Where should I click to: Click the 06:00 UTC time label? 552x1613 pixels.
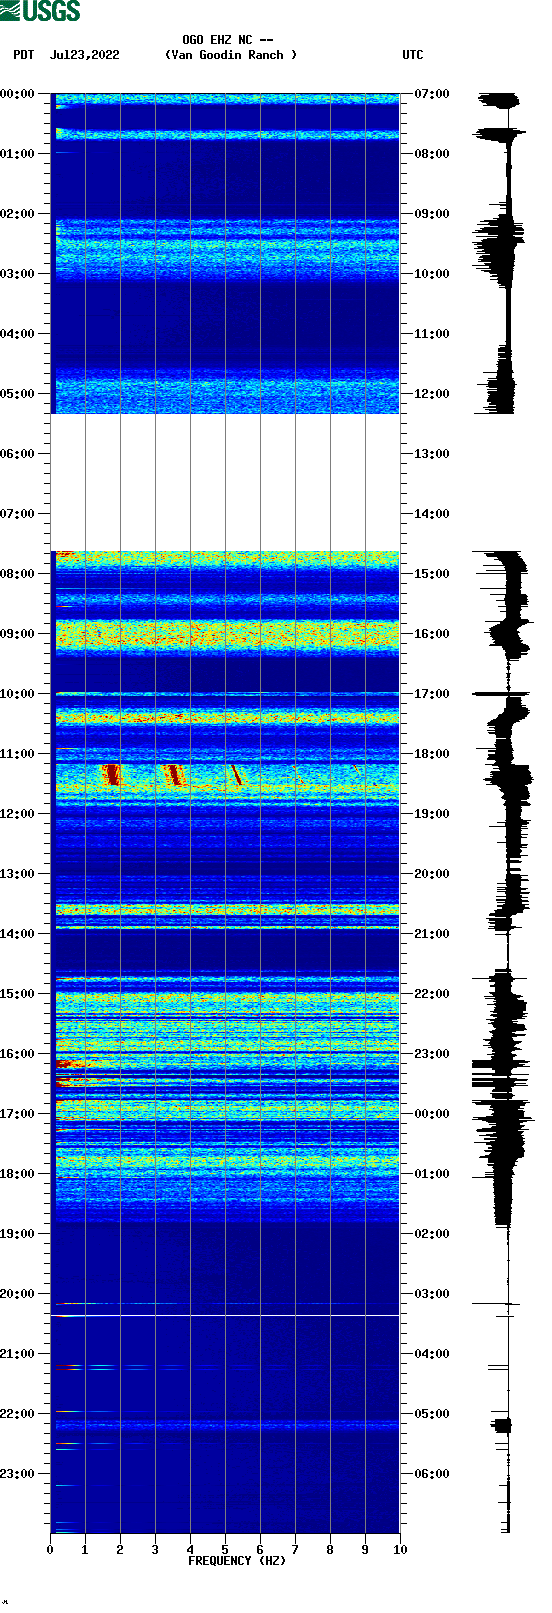[x=432, y=1474]
